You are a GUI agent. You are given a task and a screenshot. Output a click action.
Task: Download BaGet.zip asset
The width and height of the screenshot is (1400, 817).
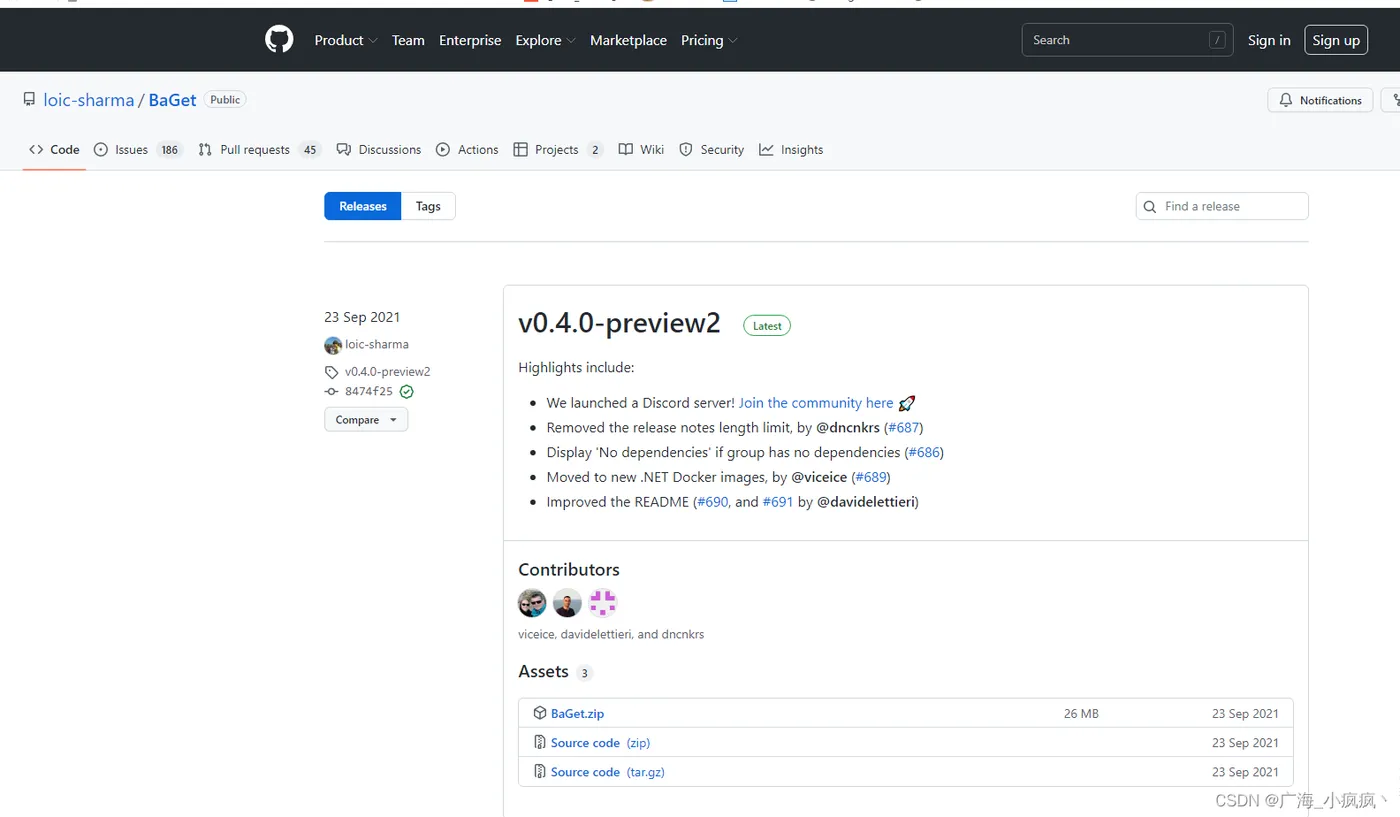[x=577, y=714]
